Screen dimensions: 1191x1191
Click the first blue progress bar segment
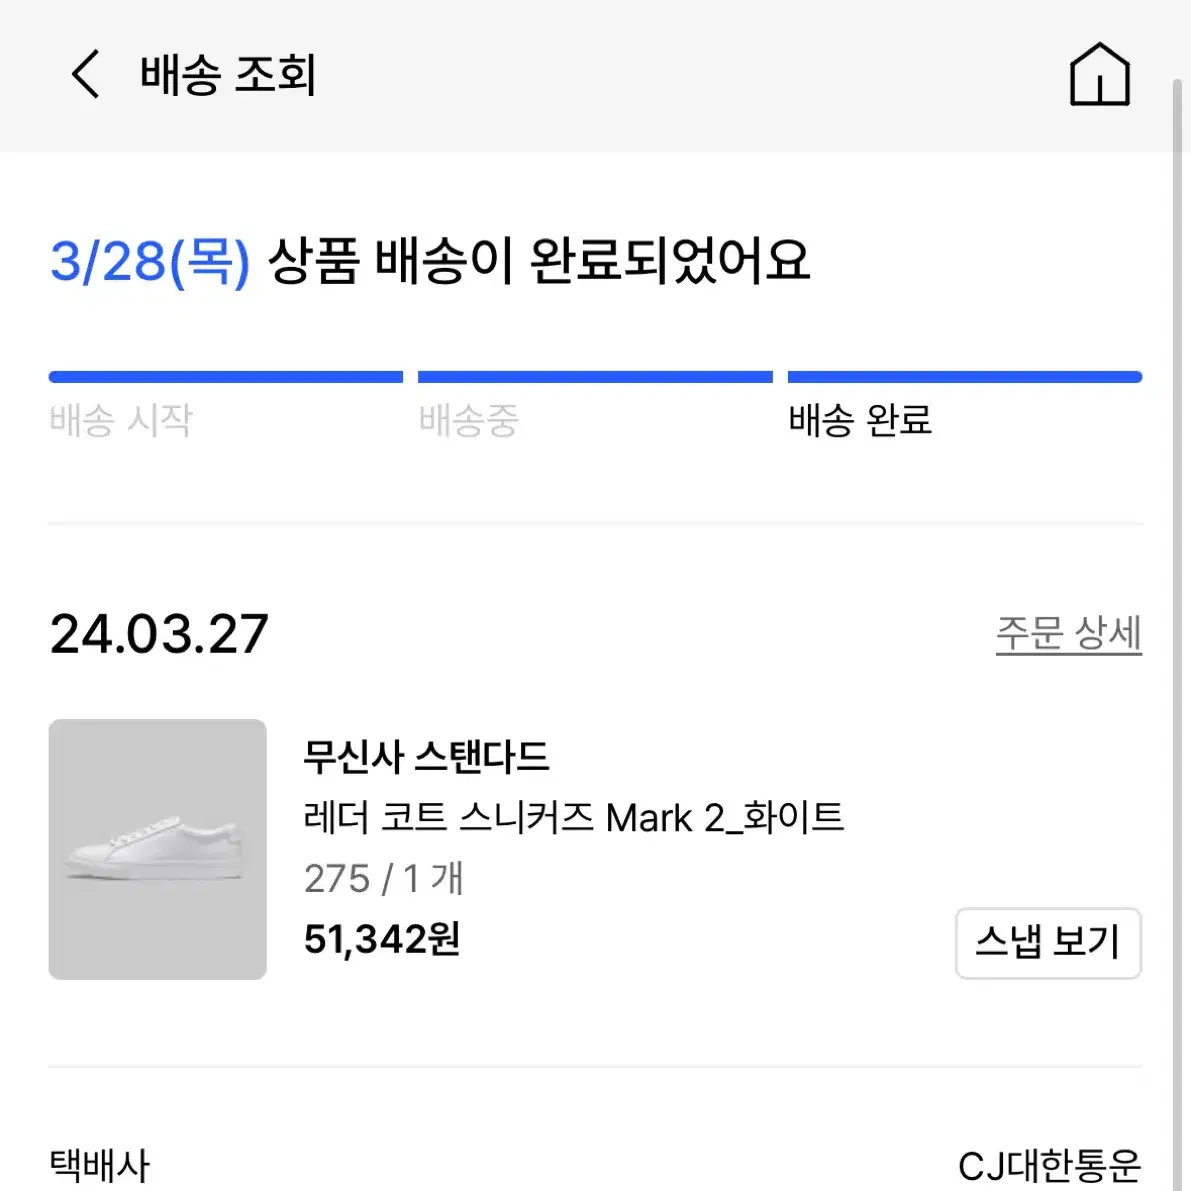(226, 377)
